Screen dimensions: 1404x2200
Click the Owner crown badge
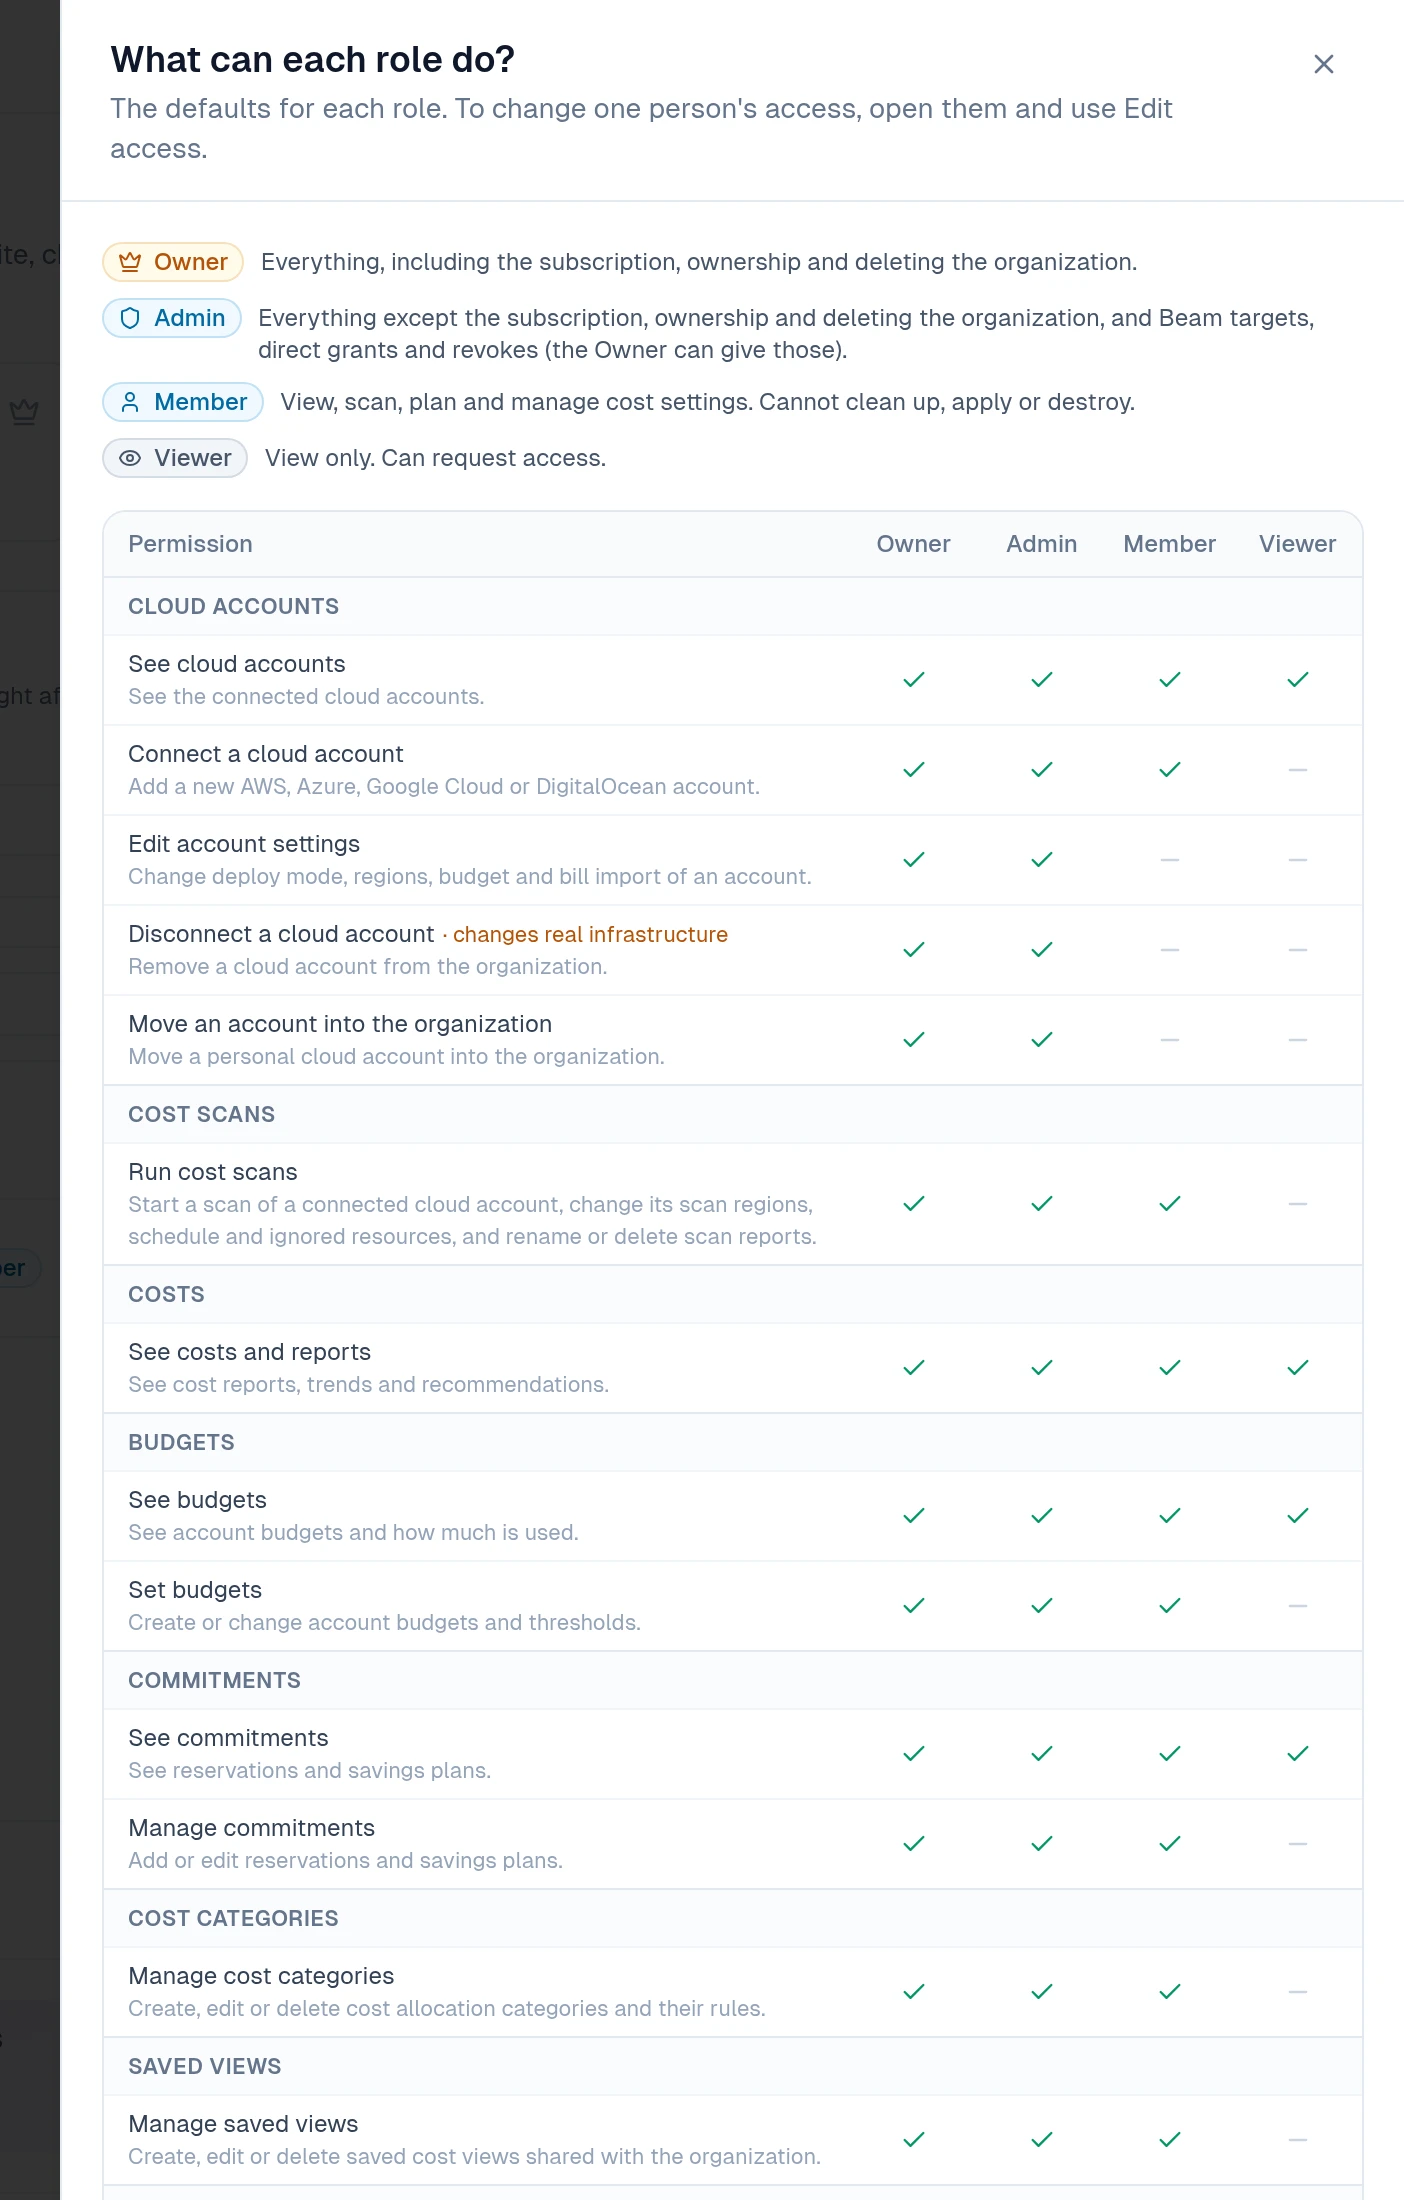(x=173, y=262)
